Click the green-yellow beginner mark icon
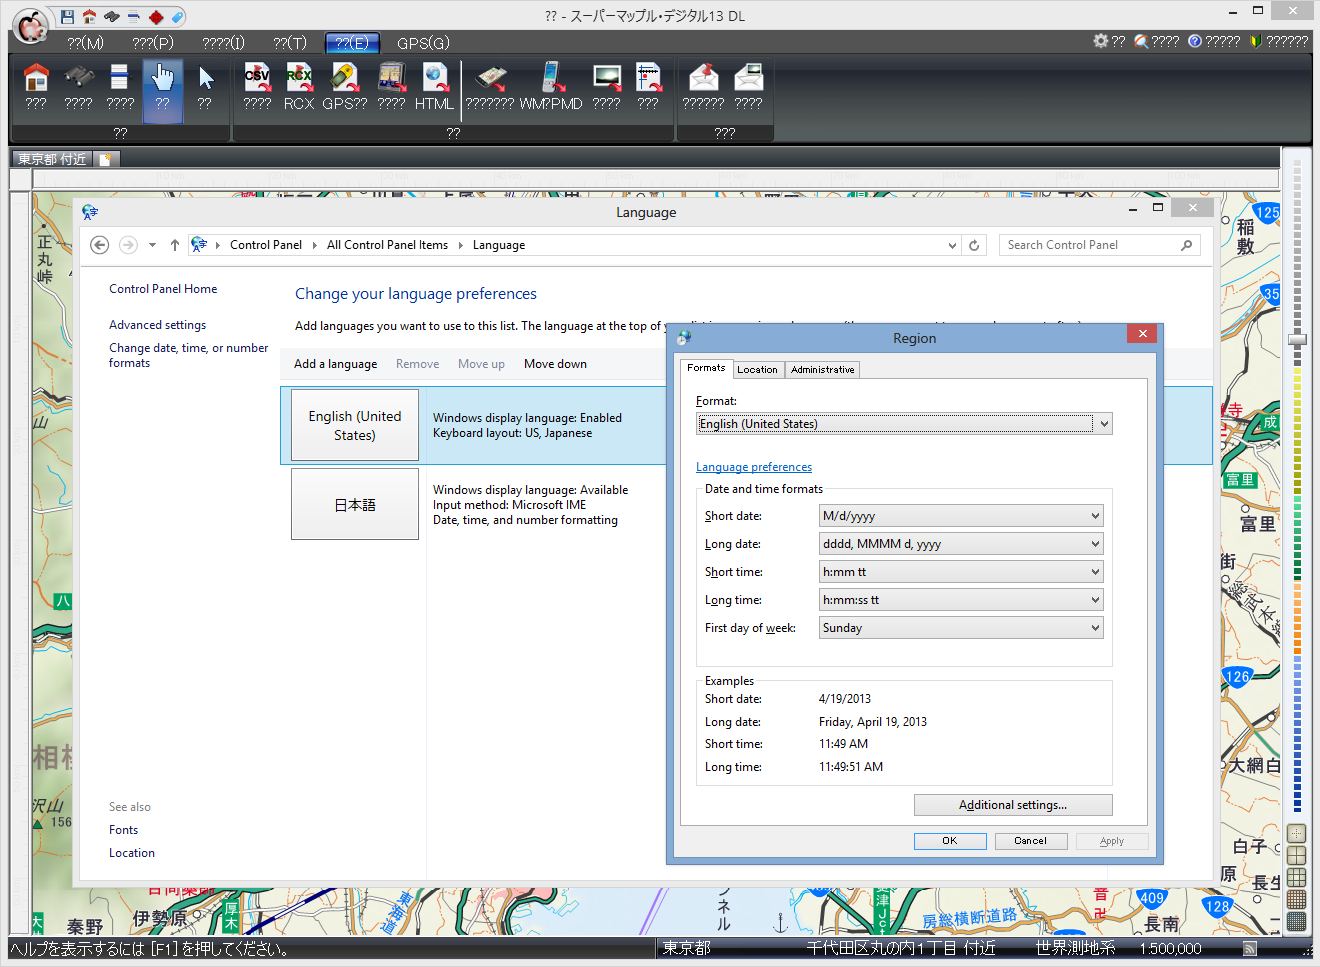This screenshot has width=1320, height=967. click(1256, 41)
